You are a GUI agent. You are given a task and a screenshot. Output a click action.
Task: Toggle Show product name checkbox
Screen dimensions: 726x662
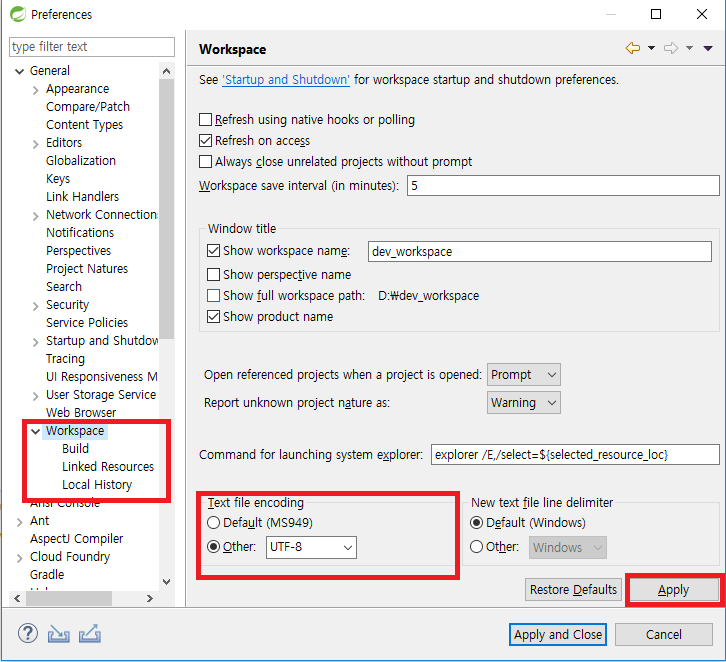(x=213, y=317)
